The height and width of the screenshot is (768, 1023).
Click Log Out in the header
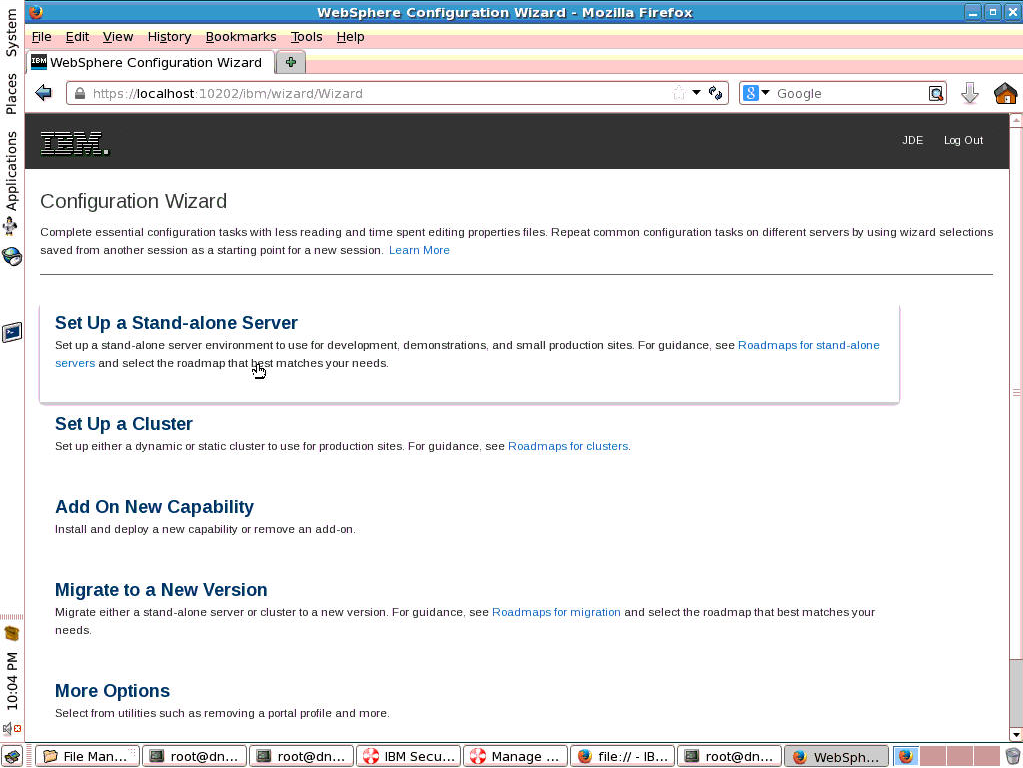963,140
